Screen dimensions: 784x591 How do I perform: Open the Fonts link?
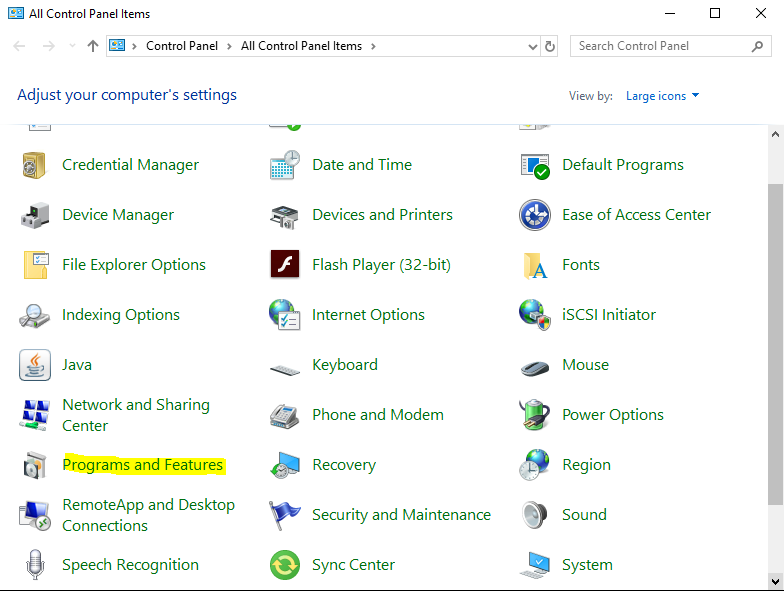[581, 265]
